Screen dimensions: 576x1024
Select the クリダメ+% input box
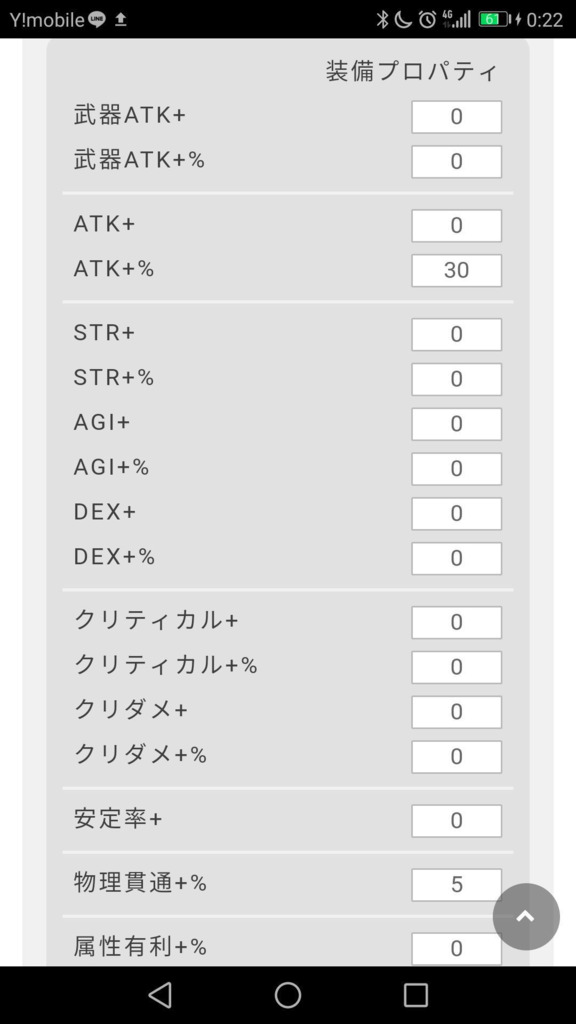[456, 757]
